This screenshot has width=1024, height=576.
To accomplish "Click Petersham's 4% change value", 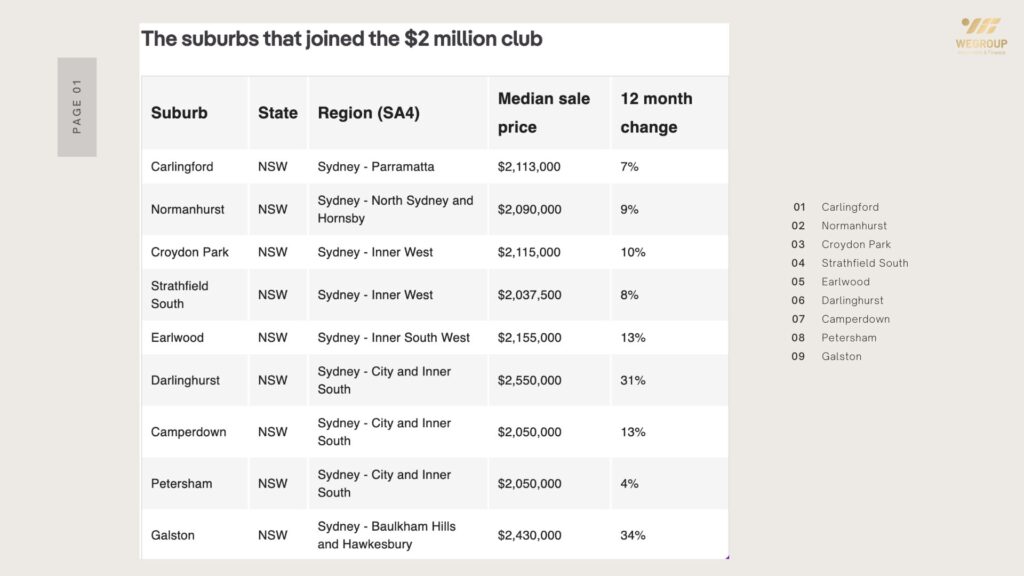I will [x=629, y=484].
